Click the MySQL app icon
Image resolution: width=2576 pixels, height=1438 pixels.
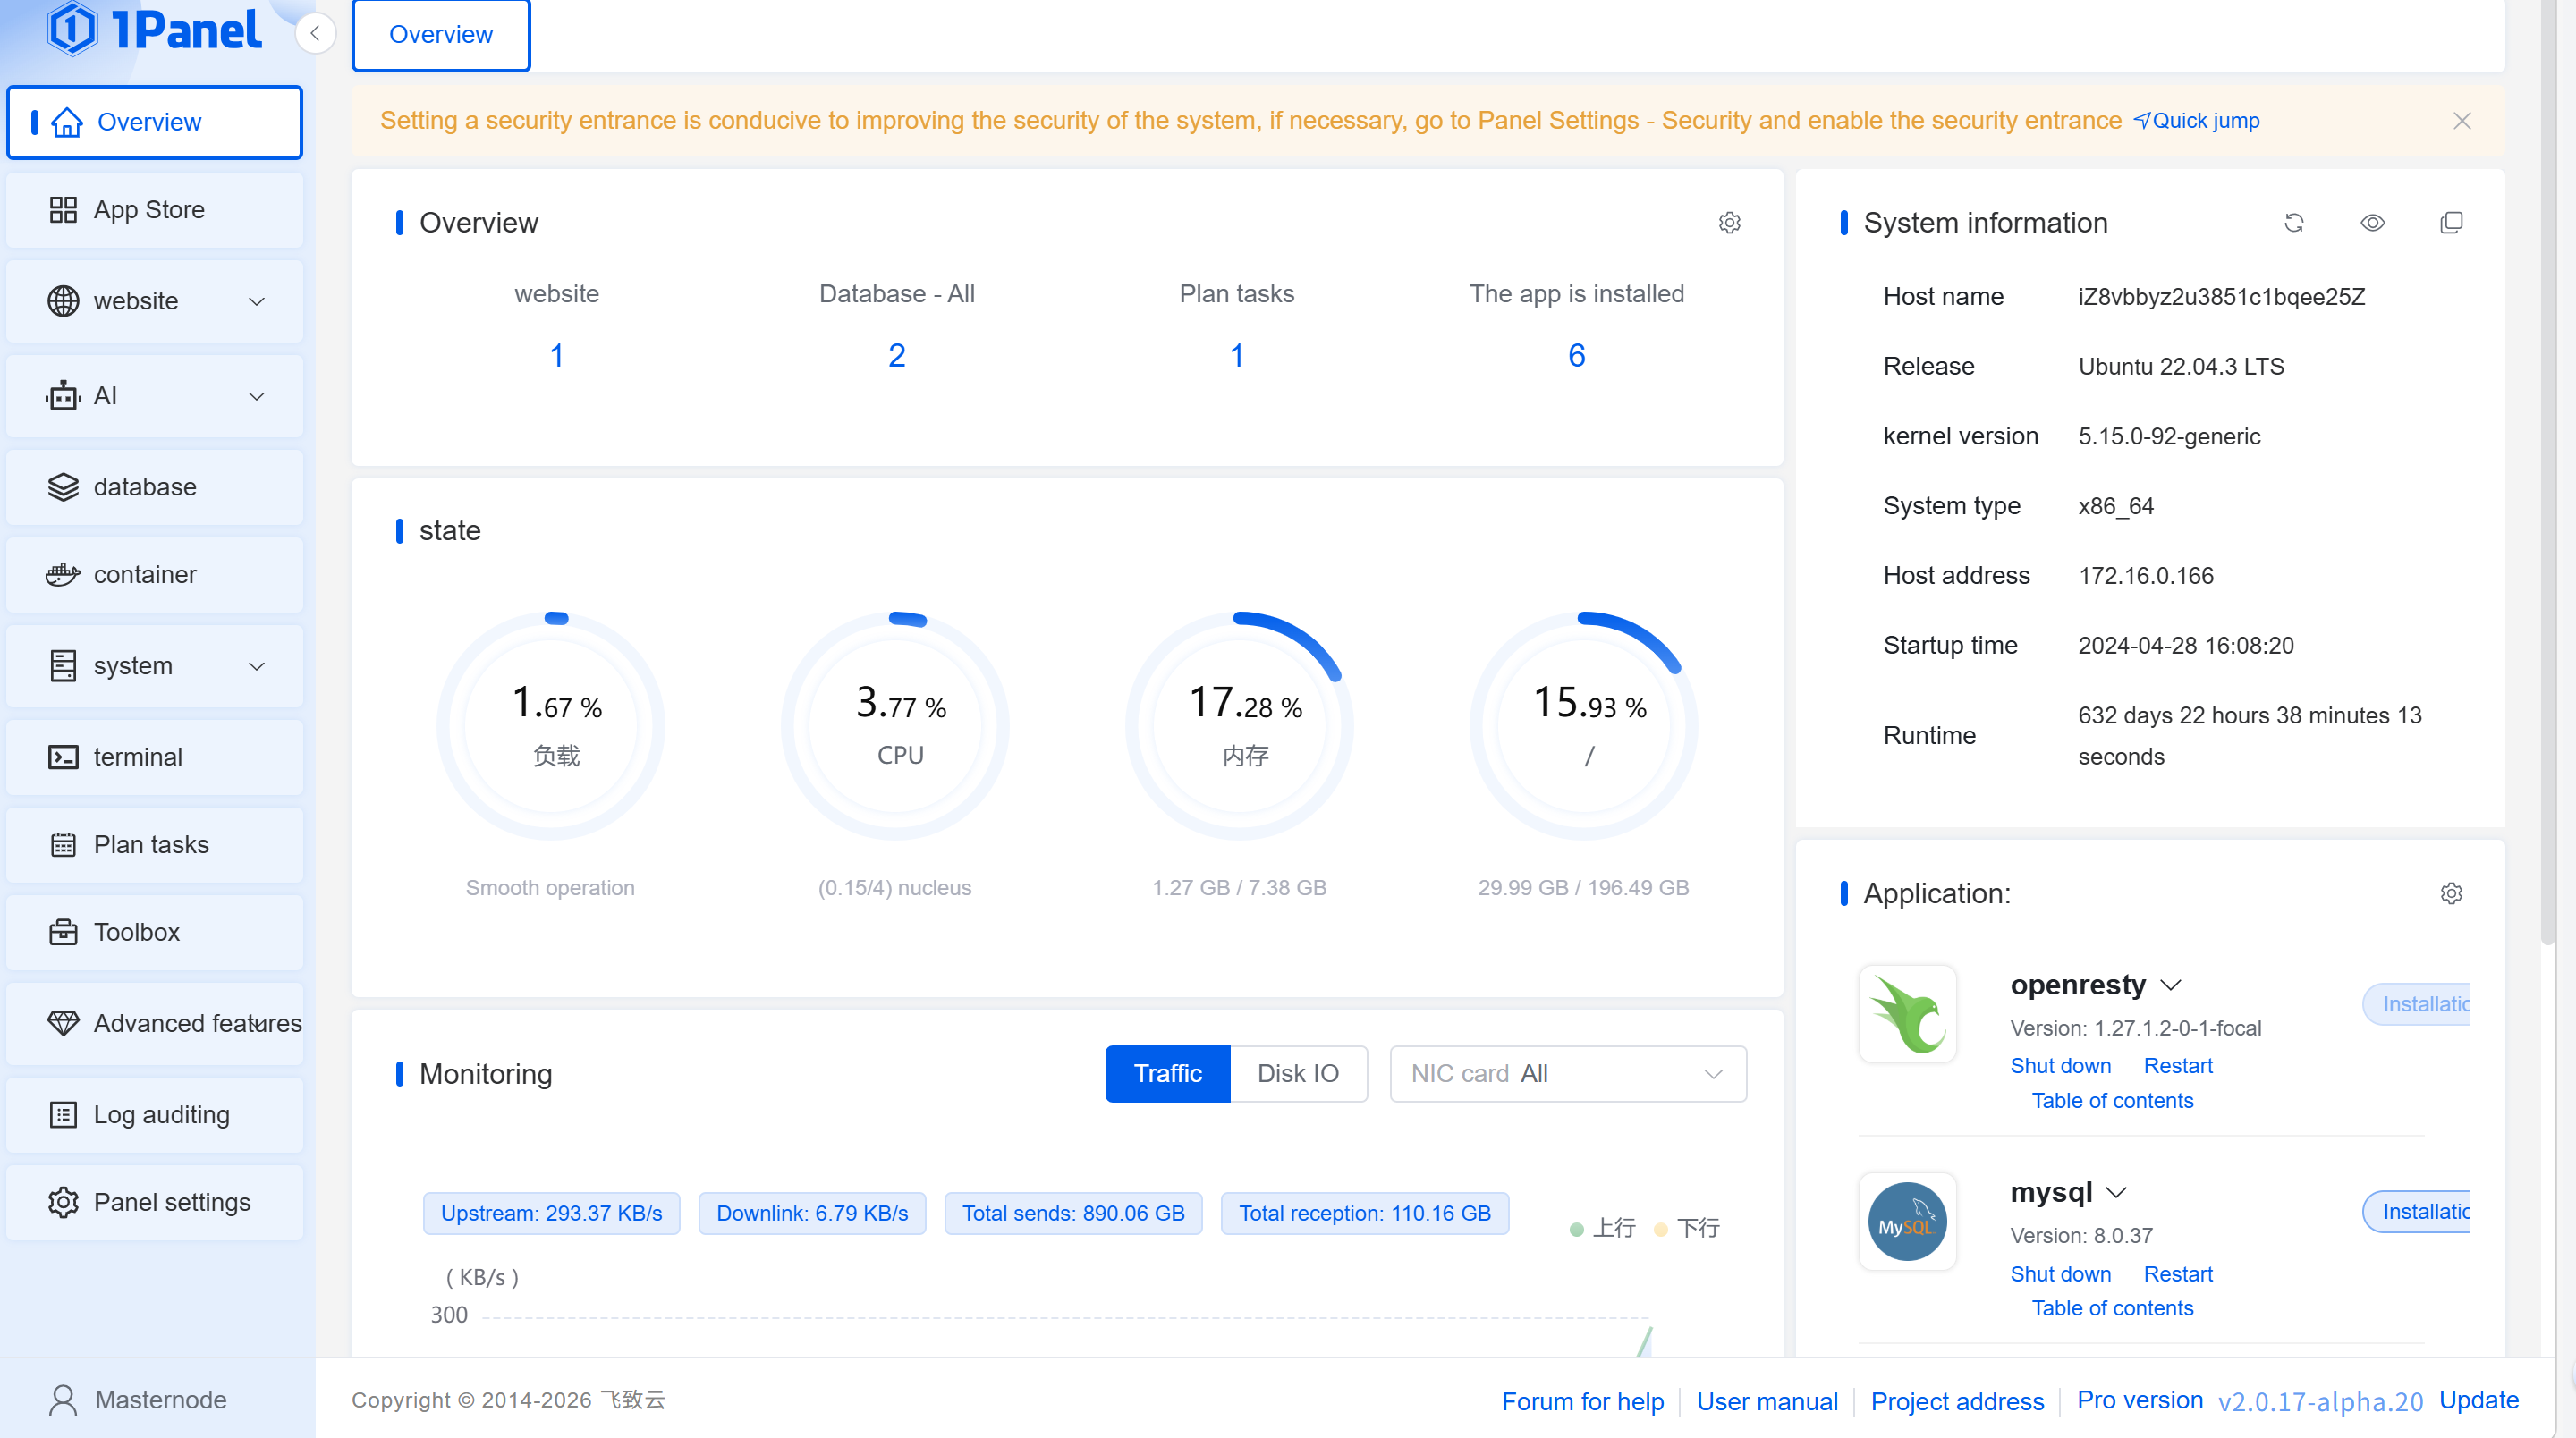(1907, 1222)
